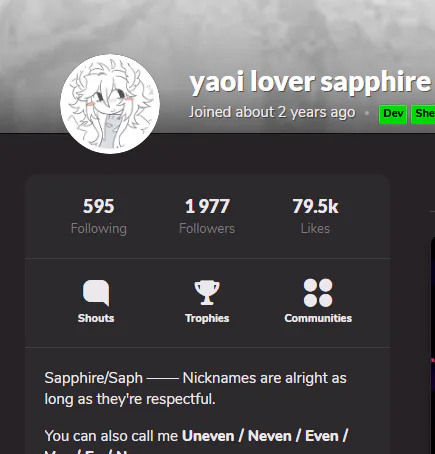Image resolution: width=435 pixels, height=454 pixels.
Task: Click the Followers label
Action: 207,229
